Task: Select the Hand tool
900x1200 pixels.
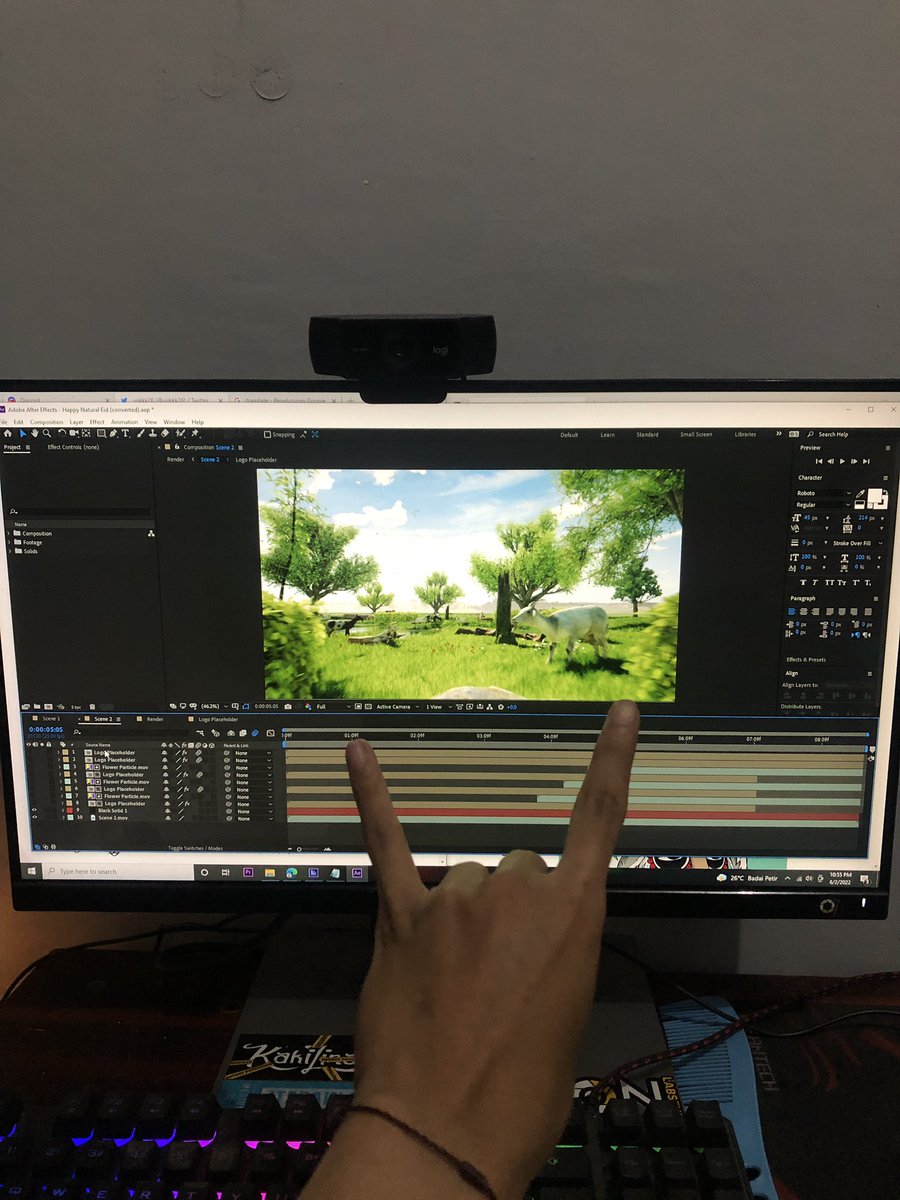Action: (x=35, y=434)
